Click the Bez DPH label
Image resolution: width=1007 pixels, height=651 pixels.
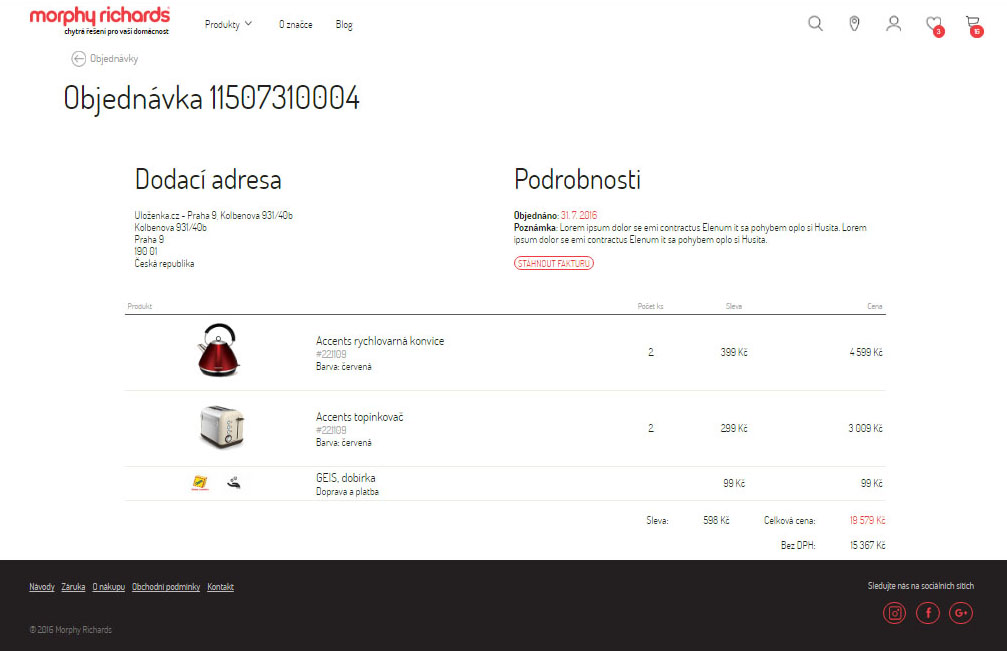pos(798,546)
